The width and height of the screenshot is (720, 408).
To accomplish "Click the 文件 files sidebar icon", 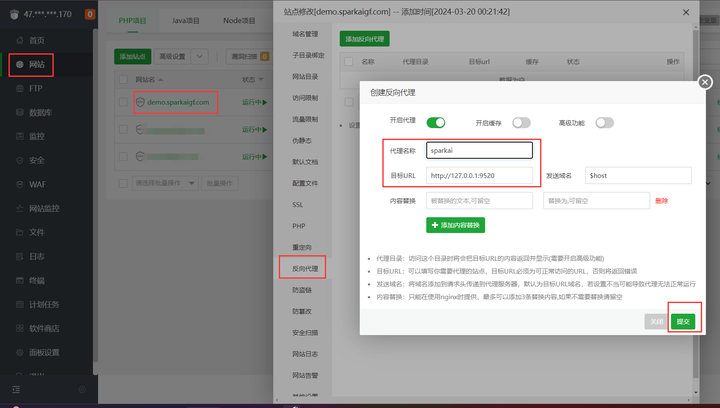I will 18,232.
